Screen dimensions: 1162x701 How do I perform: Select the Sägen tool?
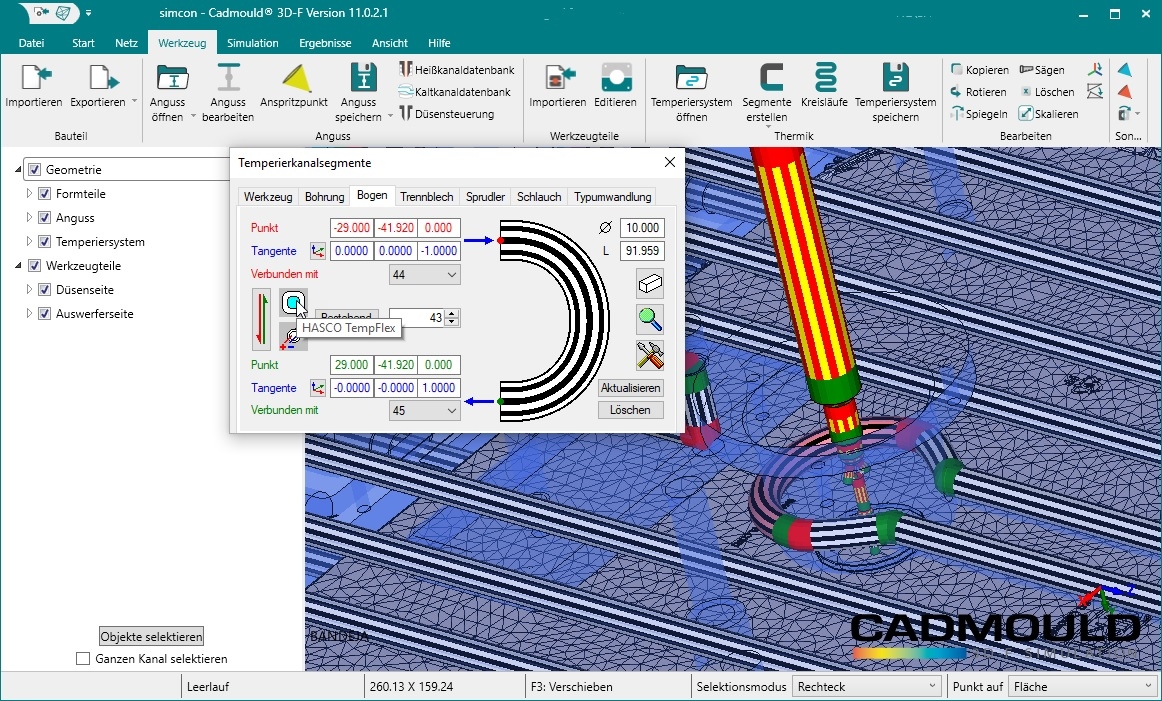tap(1042, 70)
